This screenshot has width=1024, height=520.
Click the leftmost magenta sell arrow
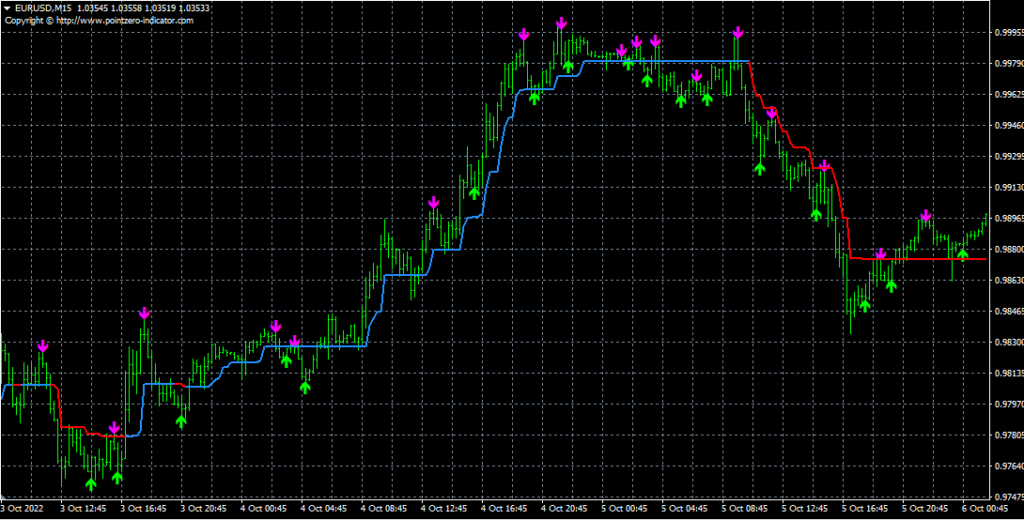point(42,346)
